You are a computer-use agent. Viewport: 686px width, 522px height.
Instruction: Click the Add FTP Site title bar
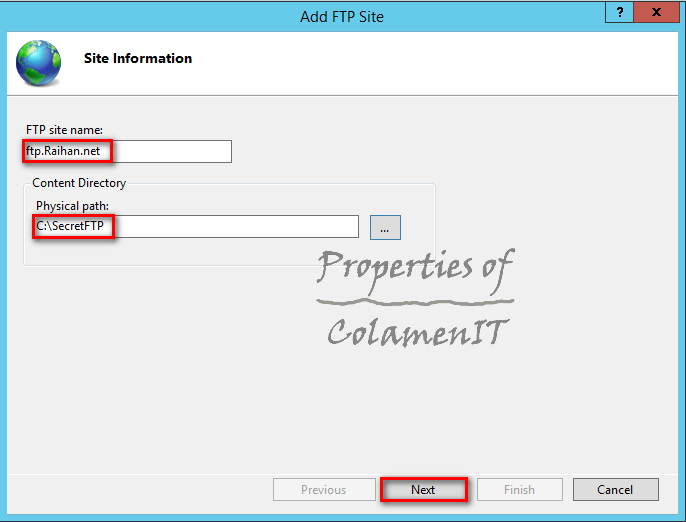[x=341, y=16]
